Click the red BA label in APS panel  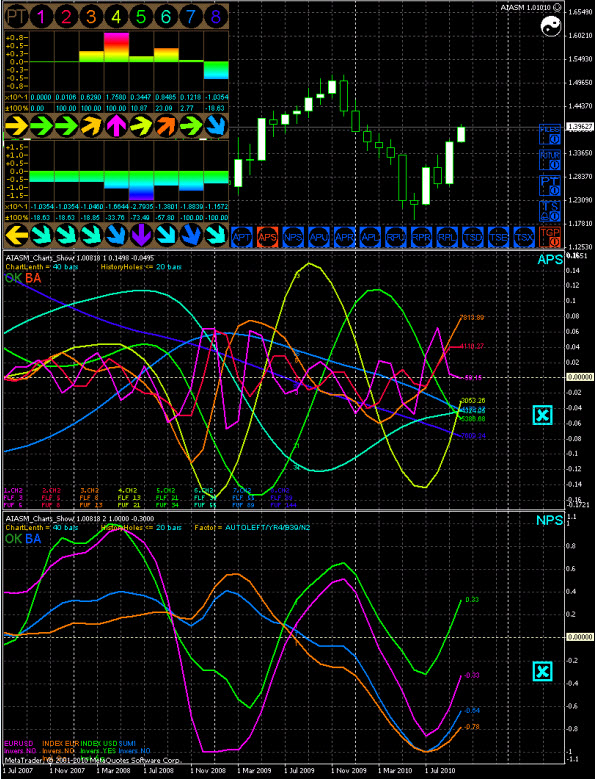(x=33, y=278)
